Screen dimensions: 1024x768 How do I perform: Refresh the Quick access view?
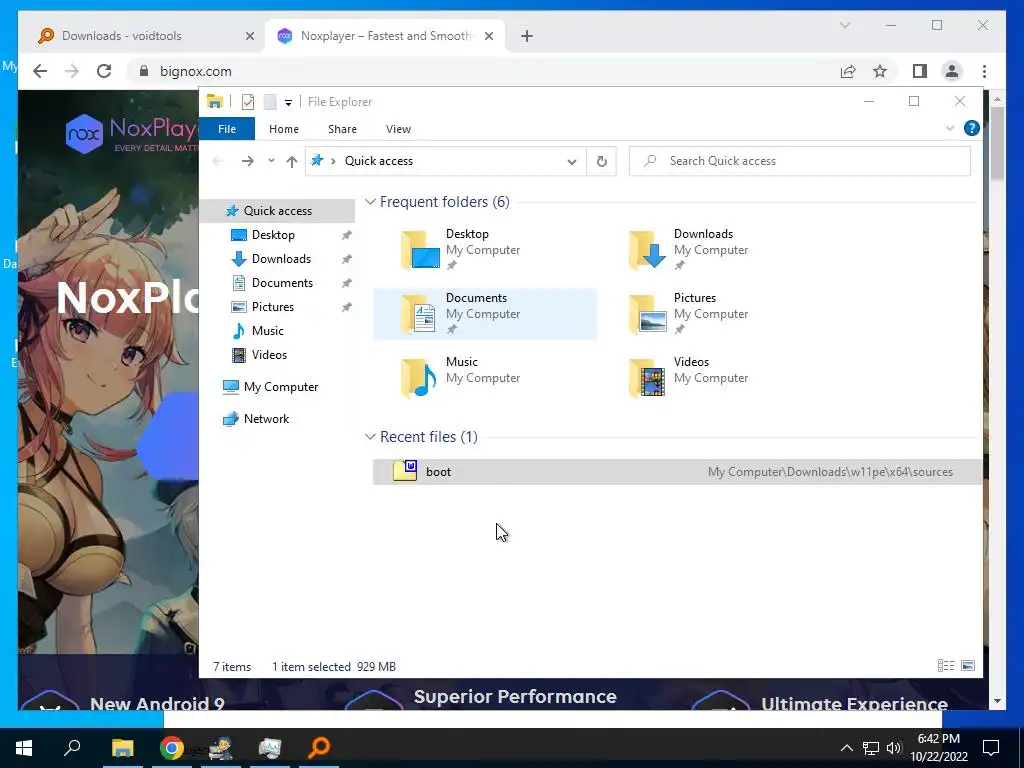click(x=601, y=161)
